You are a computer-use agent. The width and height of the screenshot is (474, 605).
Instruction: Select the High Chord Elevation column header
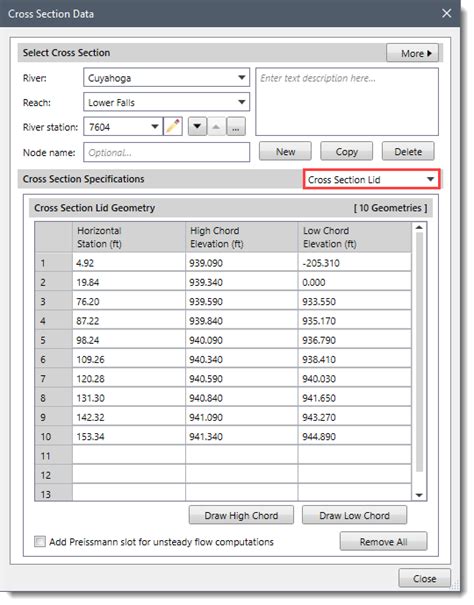click(242, 237)
